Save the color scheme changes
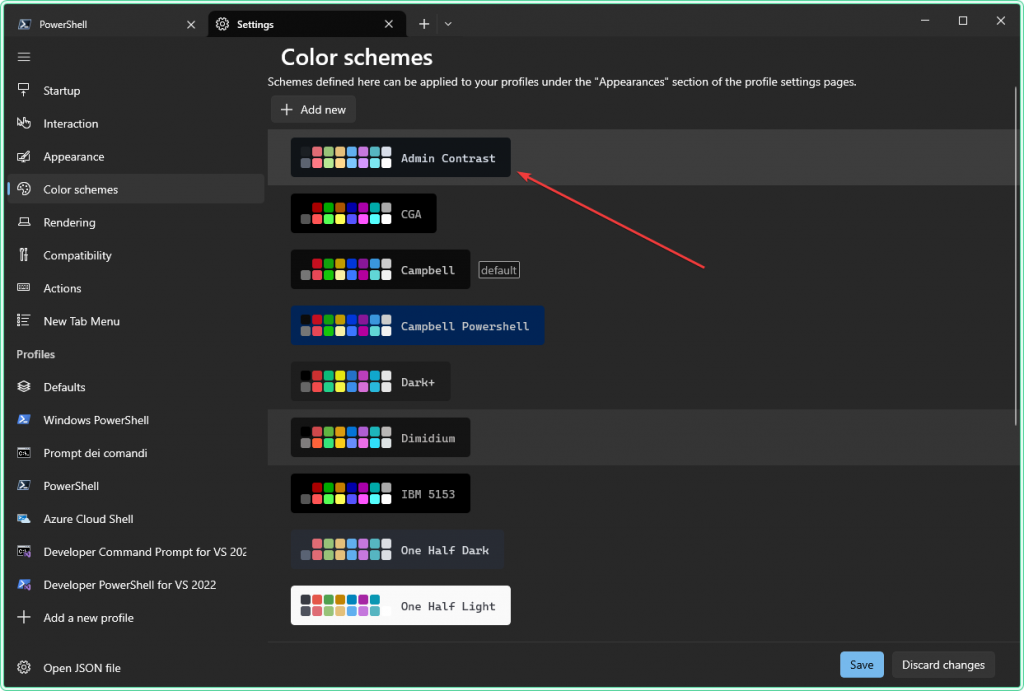Screen dimensions: 1024x691 point(861,664)
